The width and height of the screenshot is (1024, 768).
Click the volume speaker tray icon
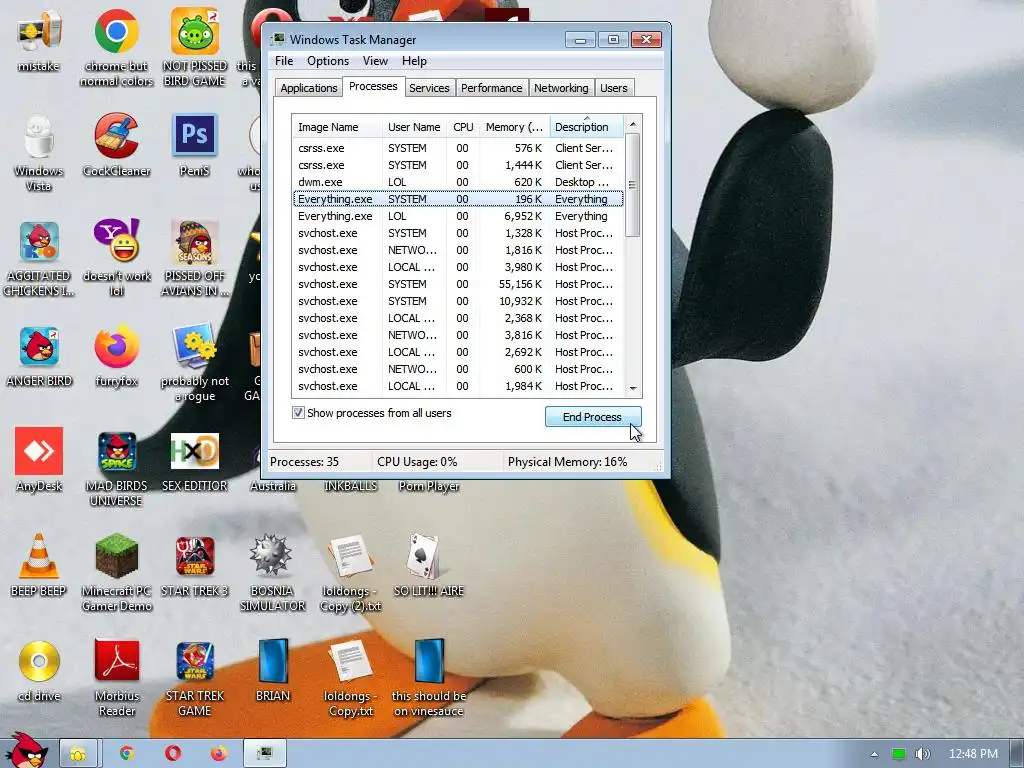(x=922, y=754)
